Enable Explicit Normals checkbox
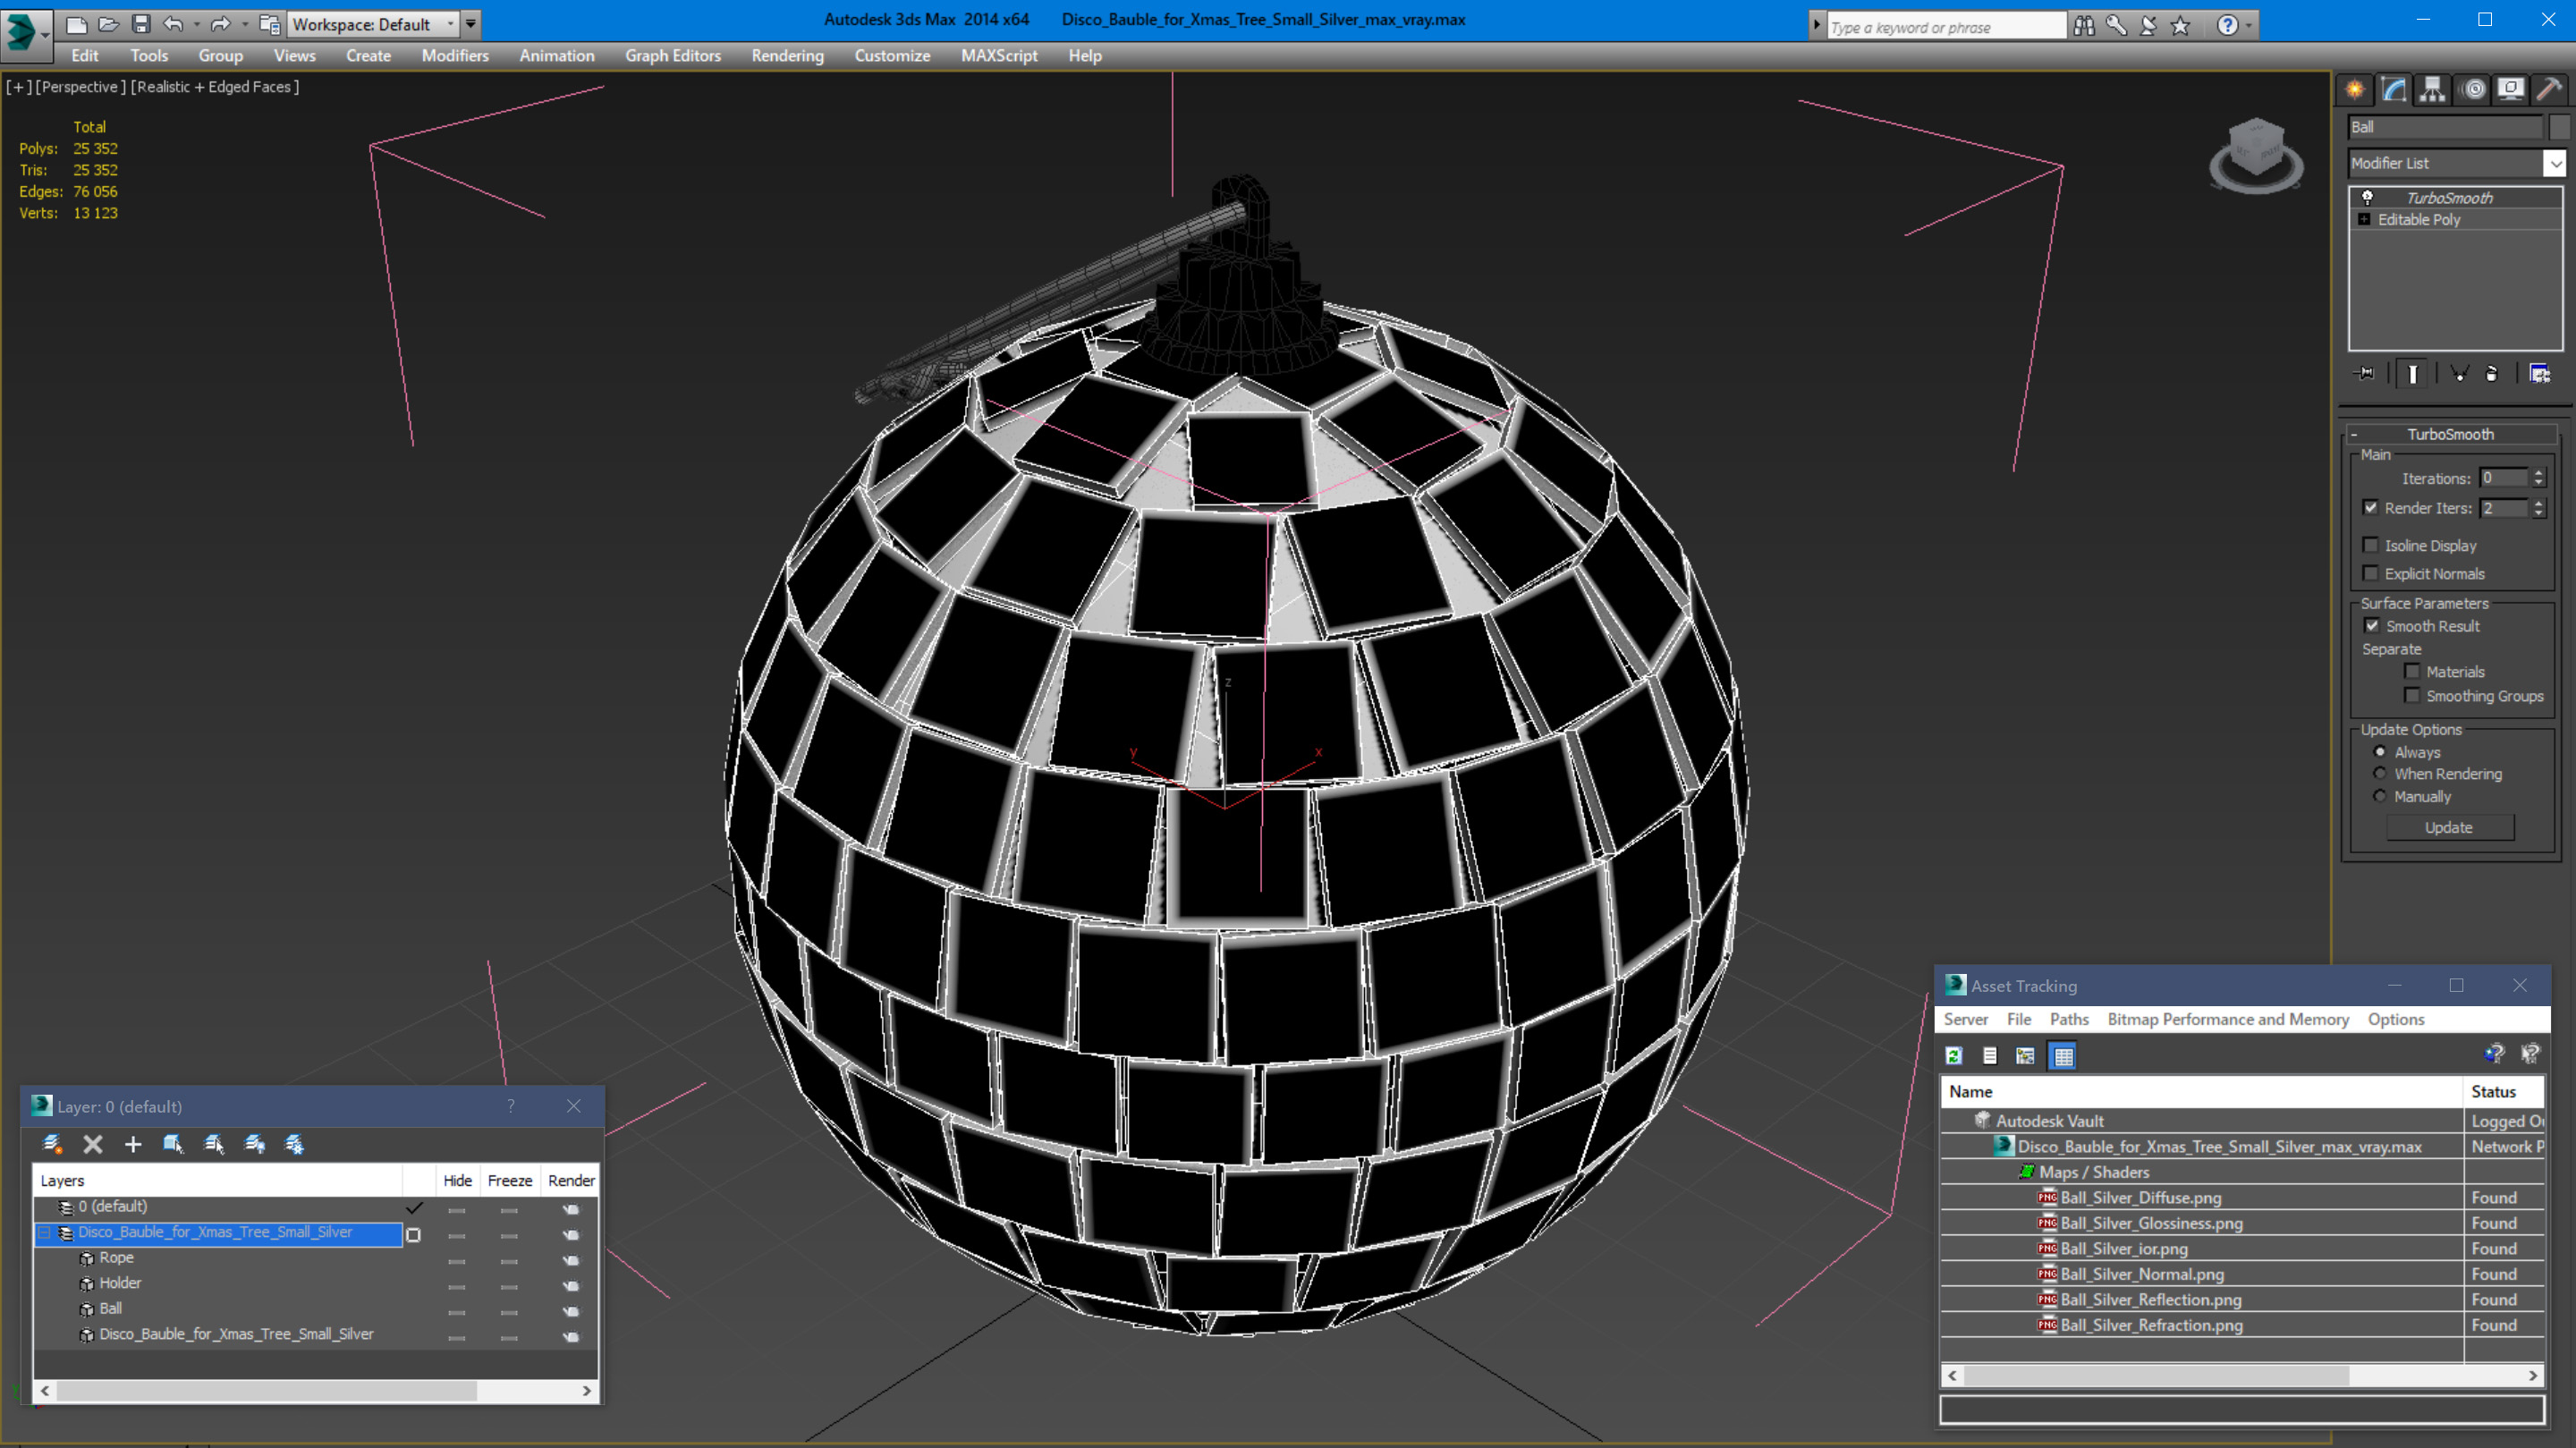The height and width of the screenshot is (1448, 2576). (x=2371, y=573)
